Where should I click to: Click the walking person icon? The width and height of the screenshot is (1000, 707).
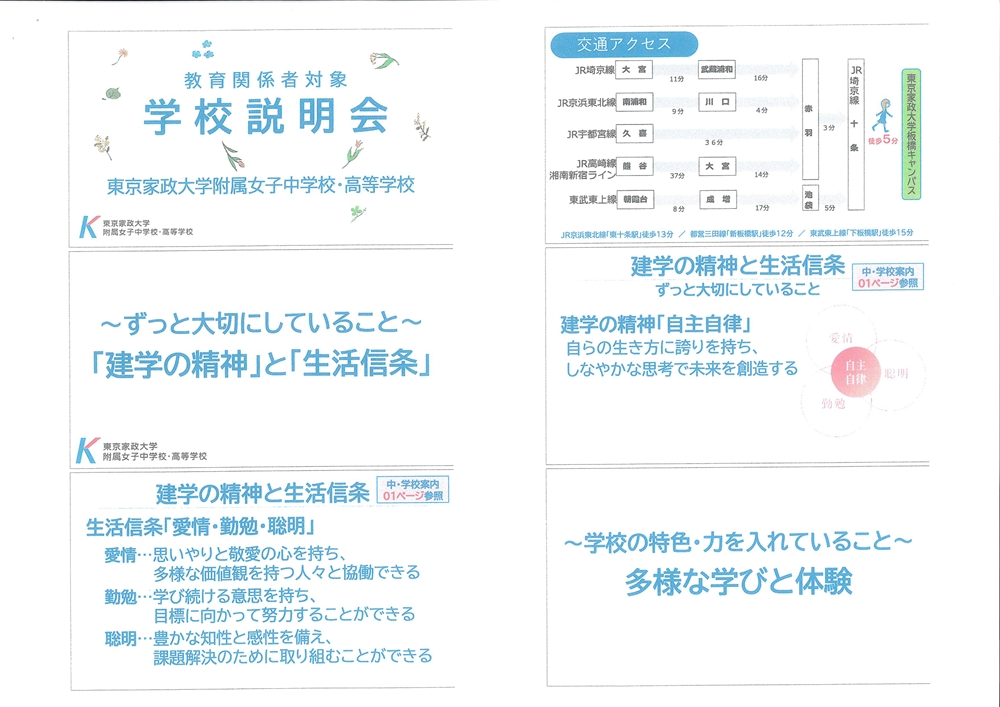coord(883,114)
